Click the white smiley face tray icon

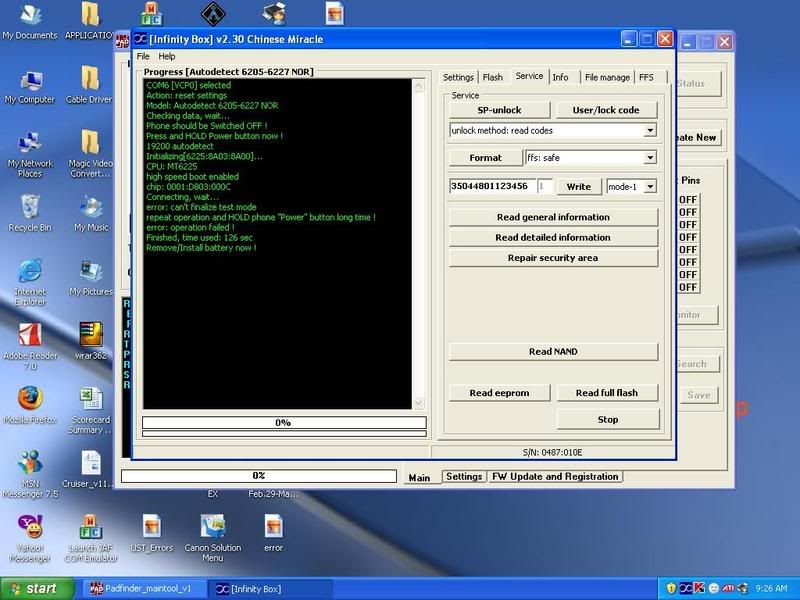coord(714,588)
